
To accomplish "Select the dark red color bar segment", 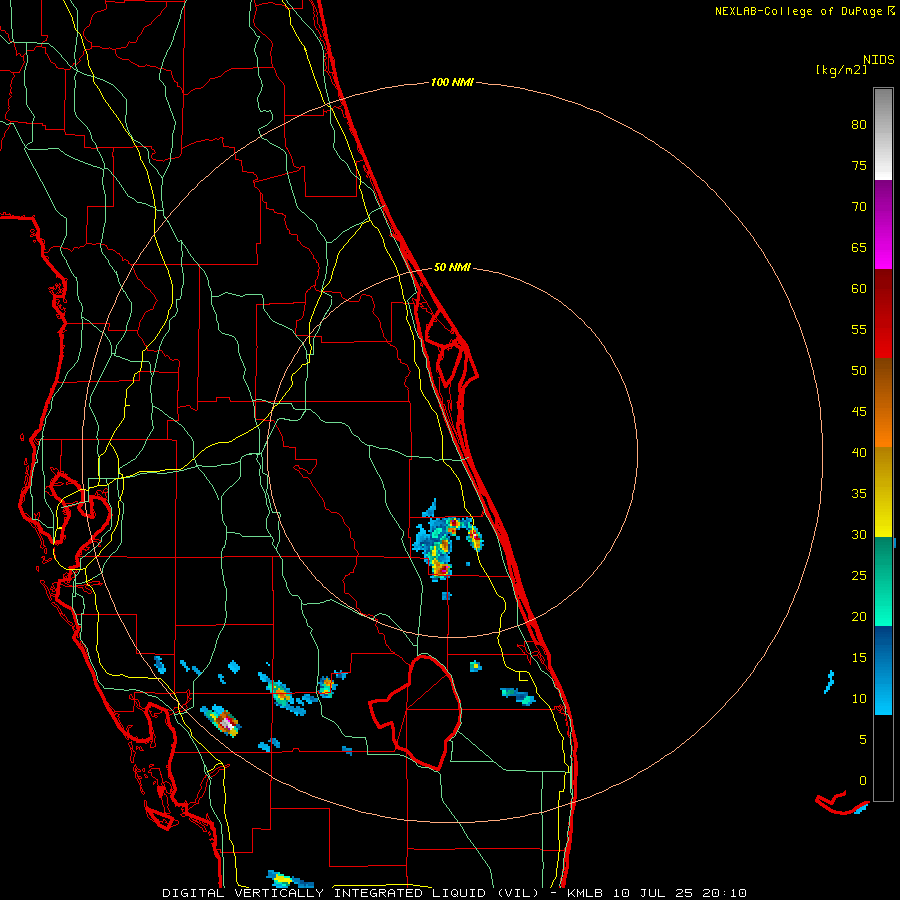I will click(x=883, y=314).
